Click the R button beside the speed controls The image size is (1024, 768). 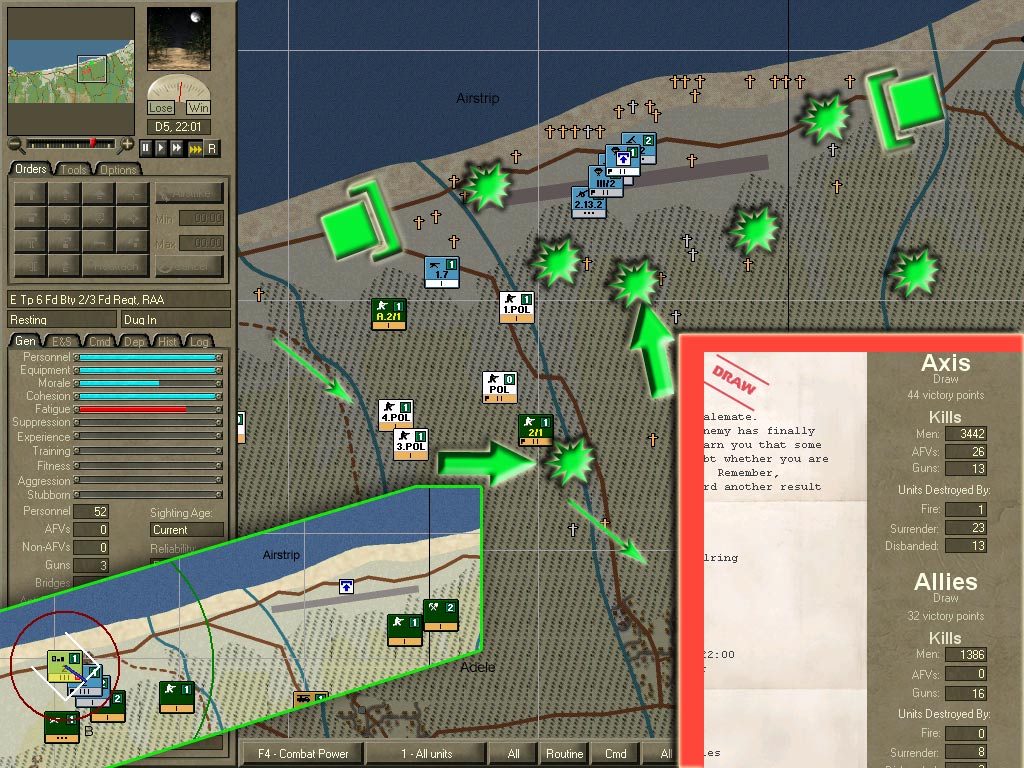pos(212,148)
